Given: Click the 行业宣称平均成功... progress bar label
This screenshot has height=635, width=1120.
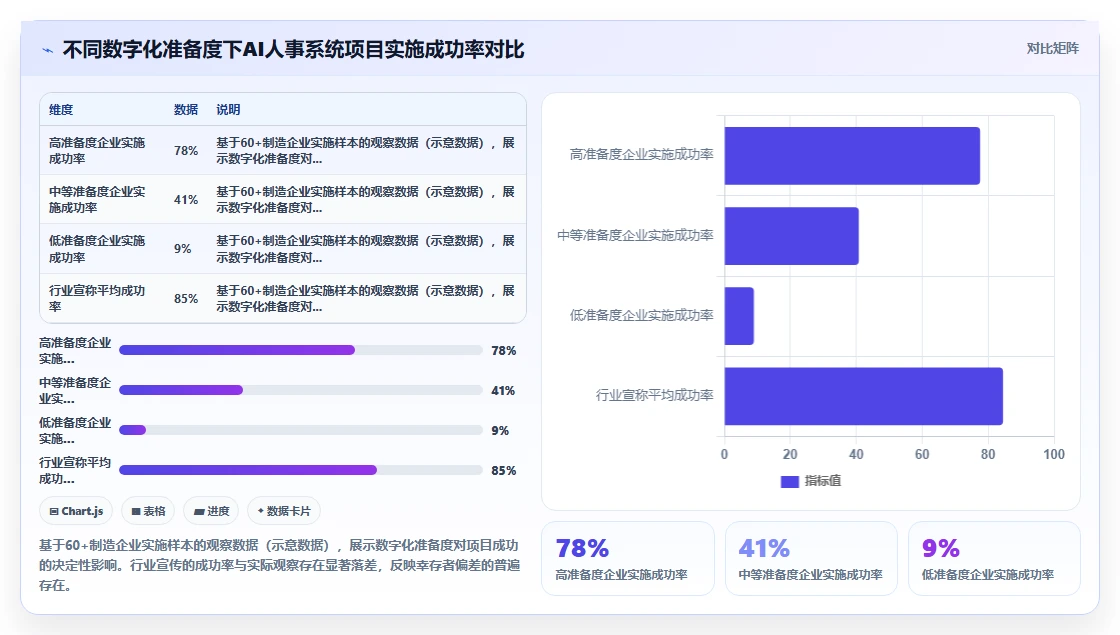Looking at the screenshot, I should tap(75, 471).
